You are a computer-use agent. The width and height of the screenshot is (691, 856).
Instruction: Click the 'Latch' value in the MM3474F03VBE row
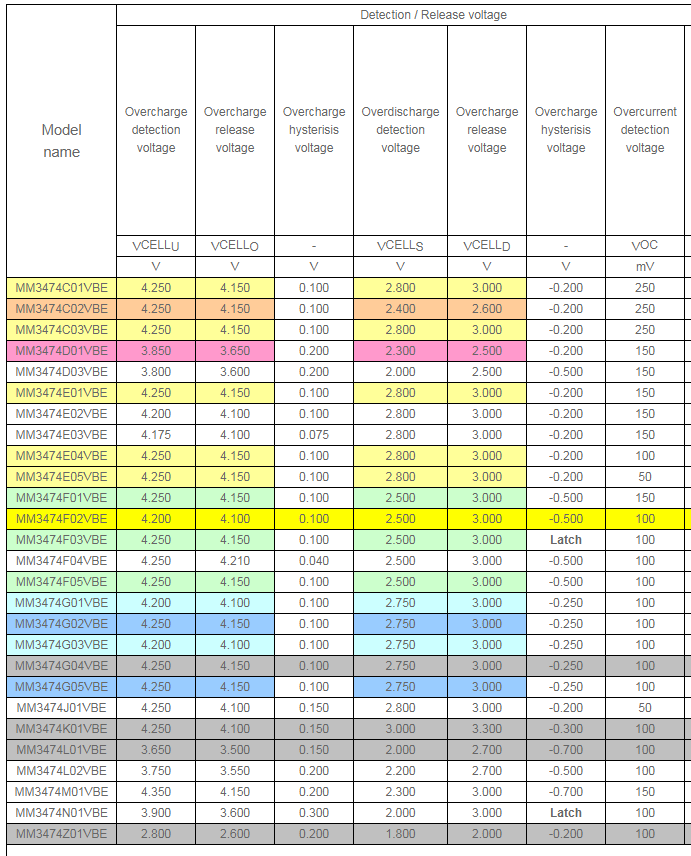click(x=566, y=540)
